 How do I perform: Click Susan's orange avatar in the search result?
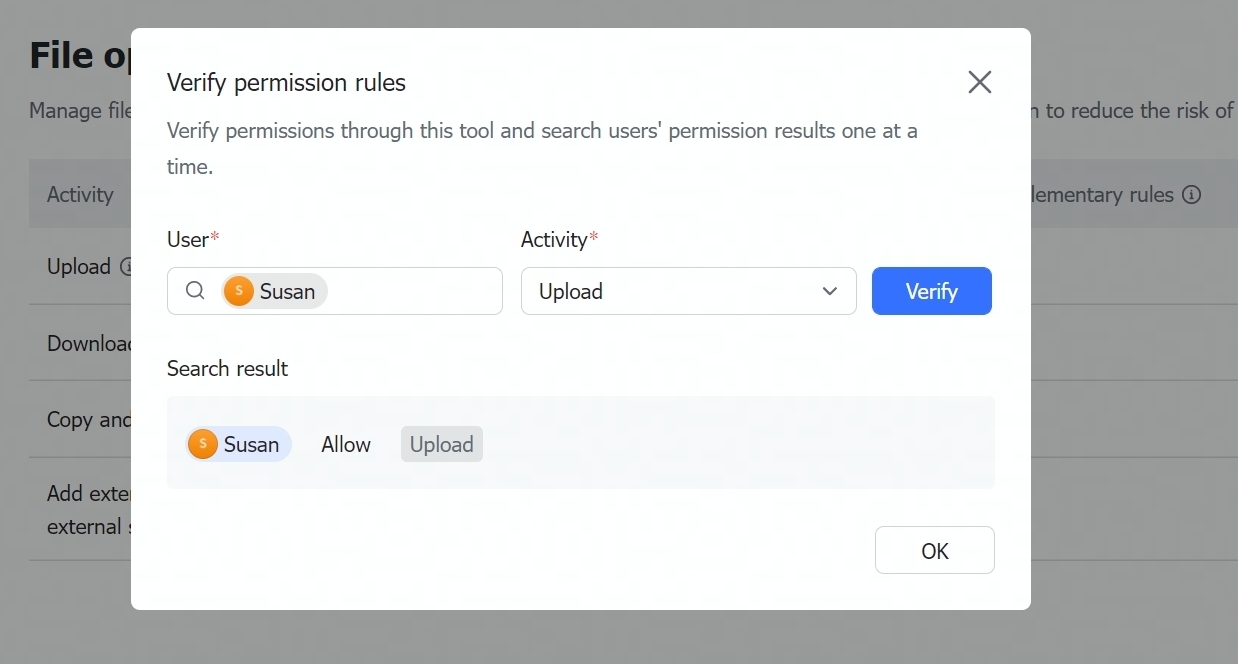203,443
